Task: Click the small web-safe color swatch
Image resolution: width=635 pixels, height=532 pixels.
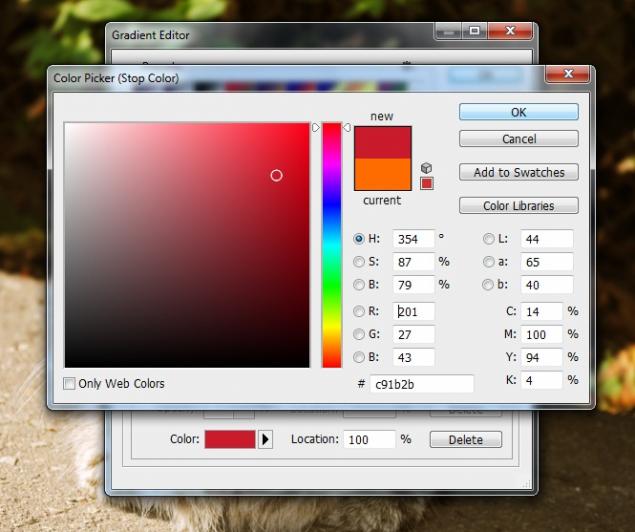Action: (426, 183)
